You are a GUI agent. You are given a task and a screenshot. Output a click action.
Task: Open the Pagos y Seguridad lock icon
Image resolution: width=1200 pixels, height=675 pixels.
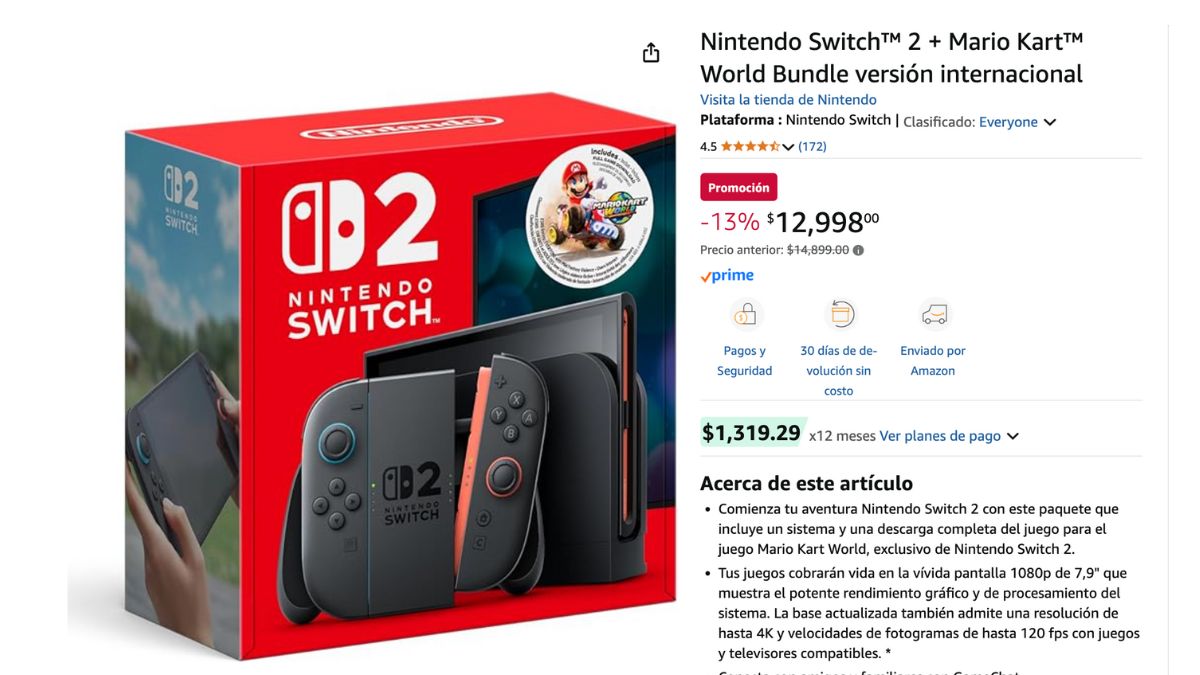coord(744,316)
